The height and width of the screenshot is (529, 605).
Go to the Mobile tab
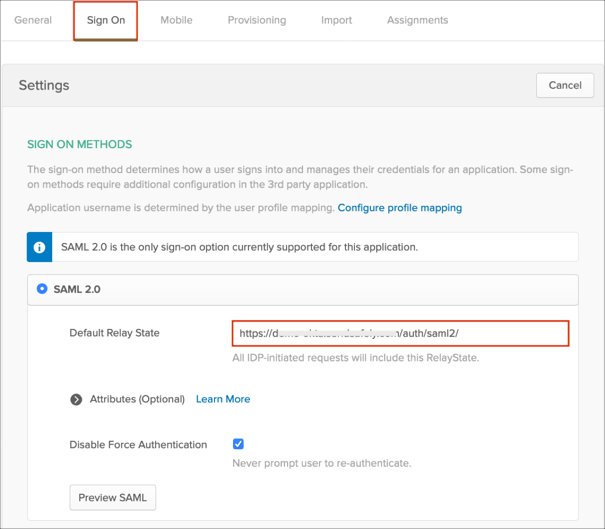176,20
